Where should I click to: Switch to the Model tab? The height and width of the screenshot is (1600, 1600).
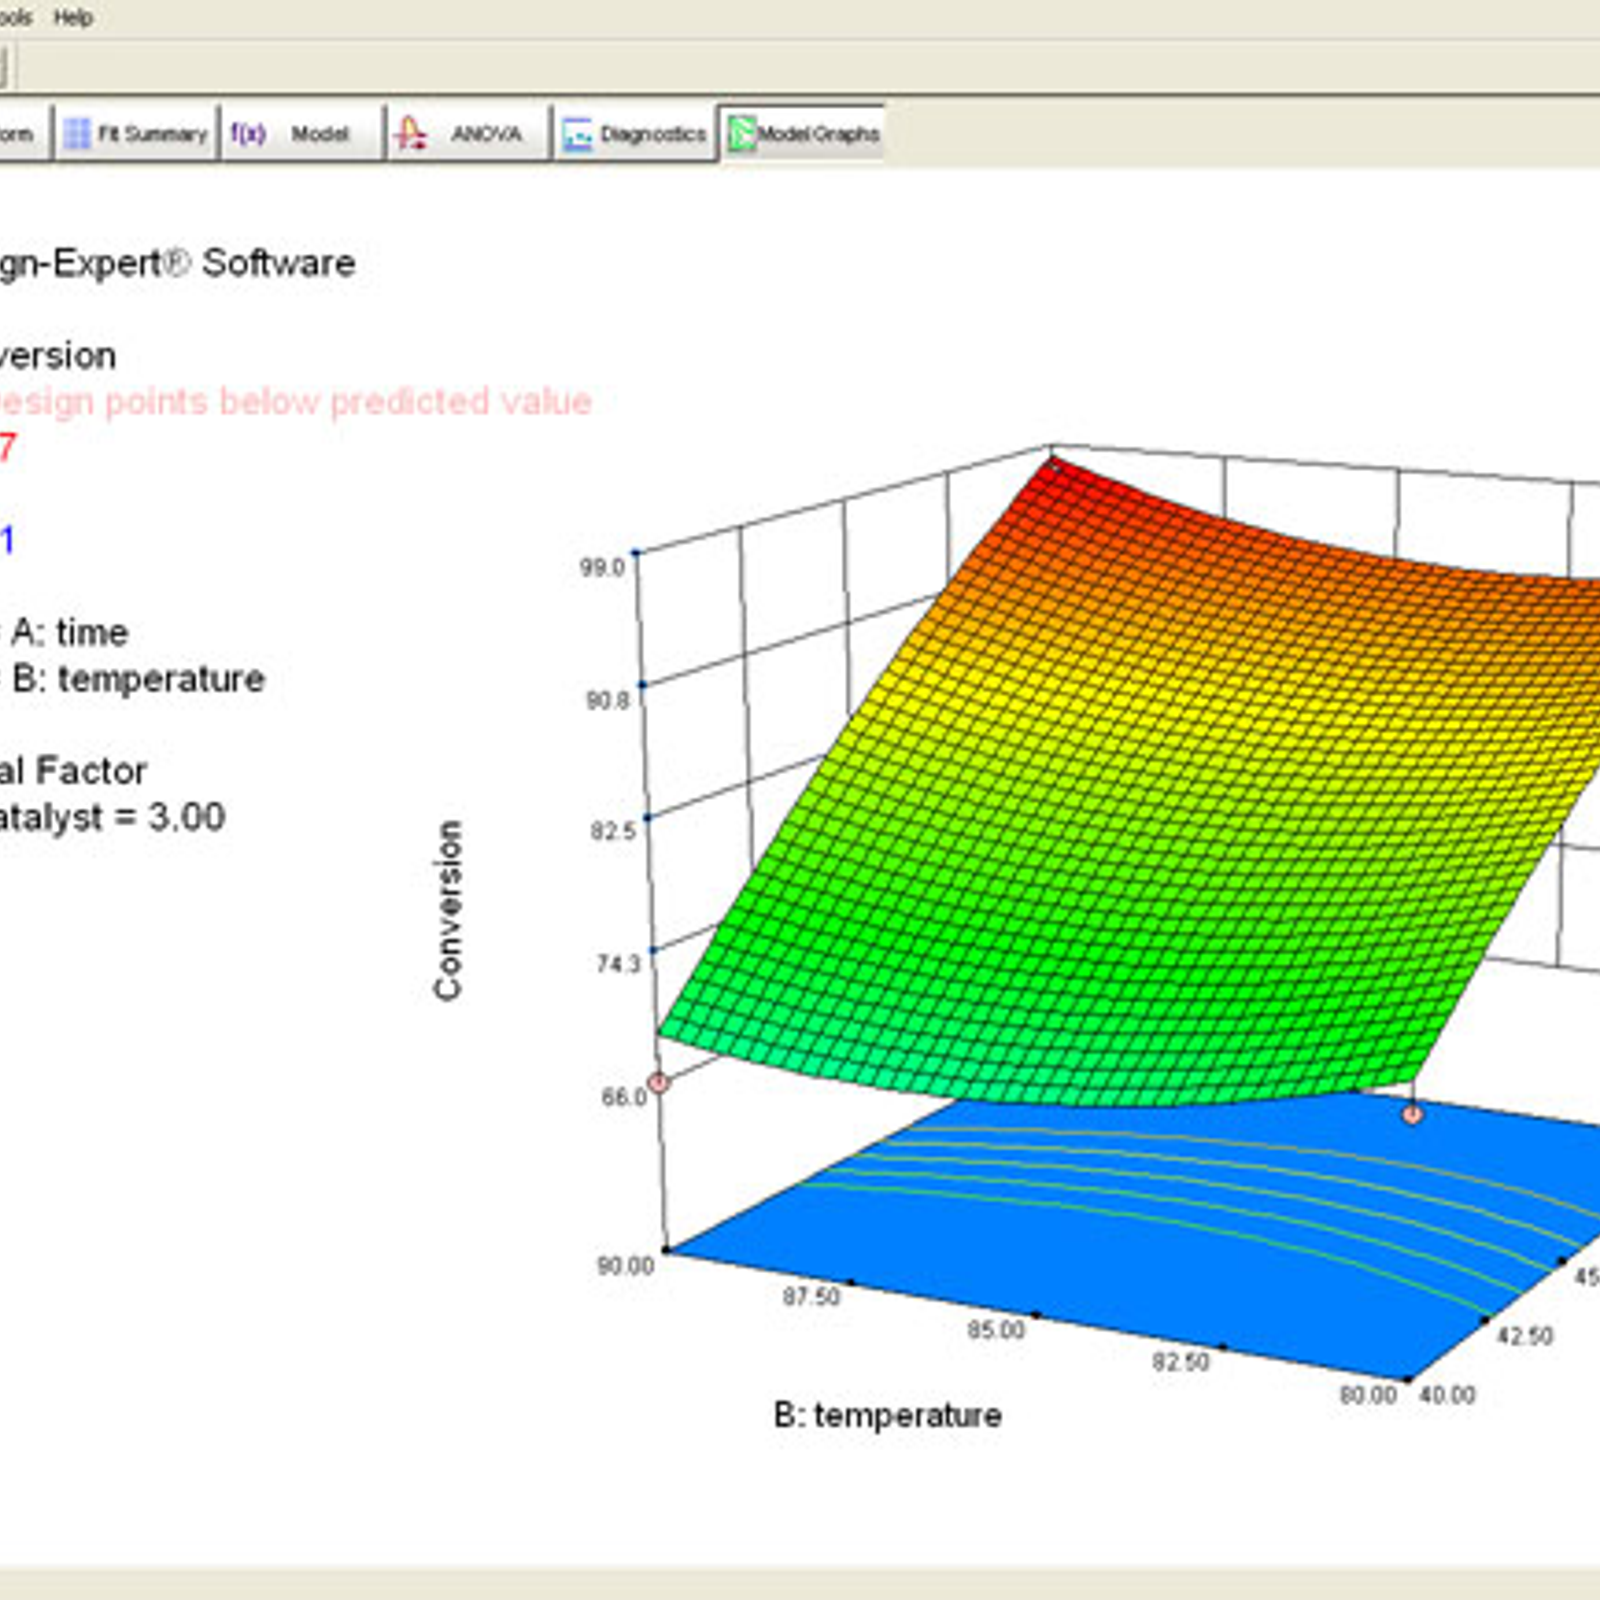point(302,133)
